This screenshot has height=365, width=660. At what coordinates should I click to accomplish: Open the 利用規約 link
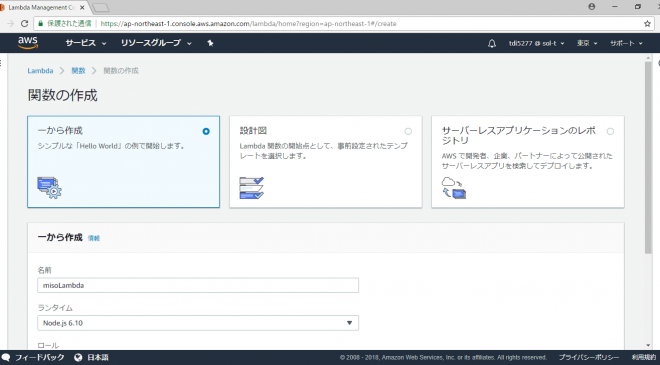coord(644,357)
